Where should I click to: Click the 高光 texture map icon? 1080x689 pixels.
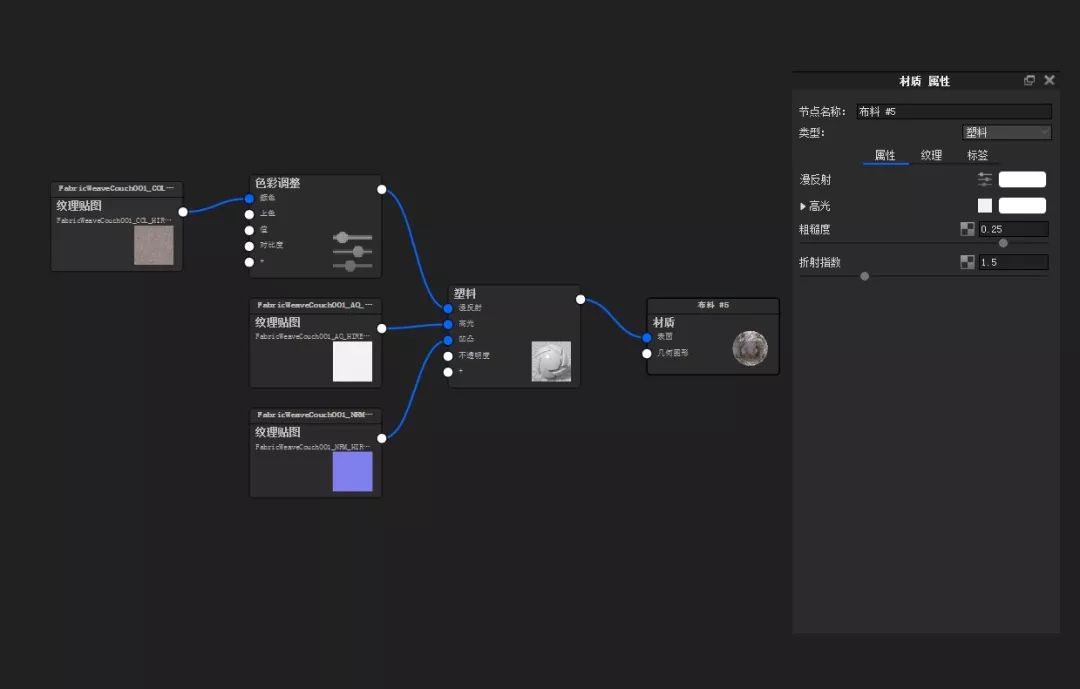pos(985,206)
